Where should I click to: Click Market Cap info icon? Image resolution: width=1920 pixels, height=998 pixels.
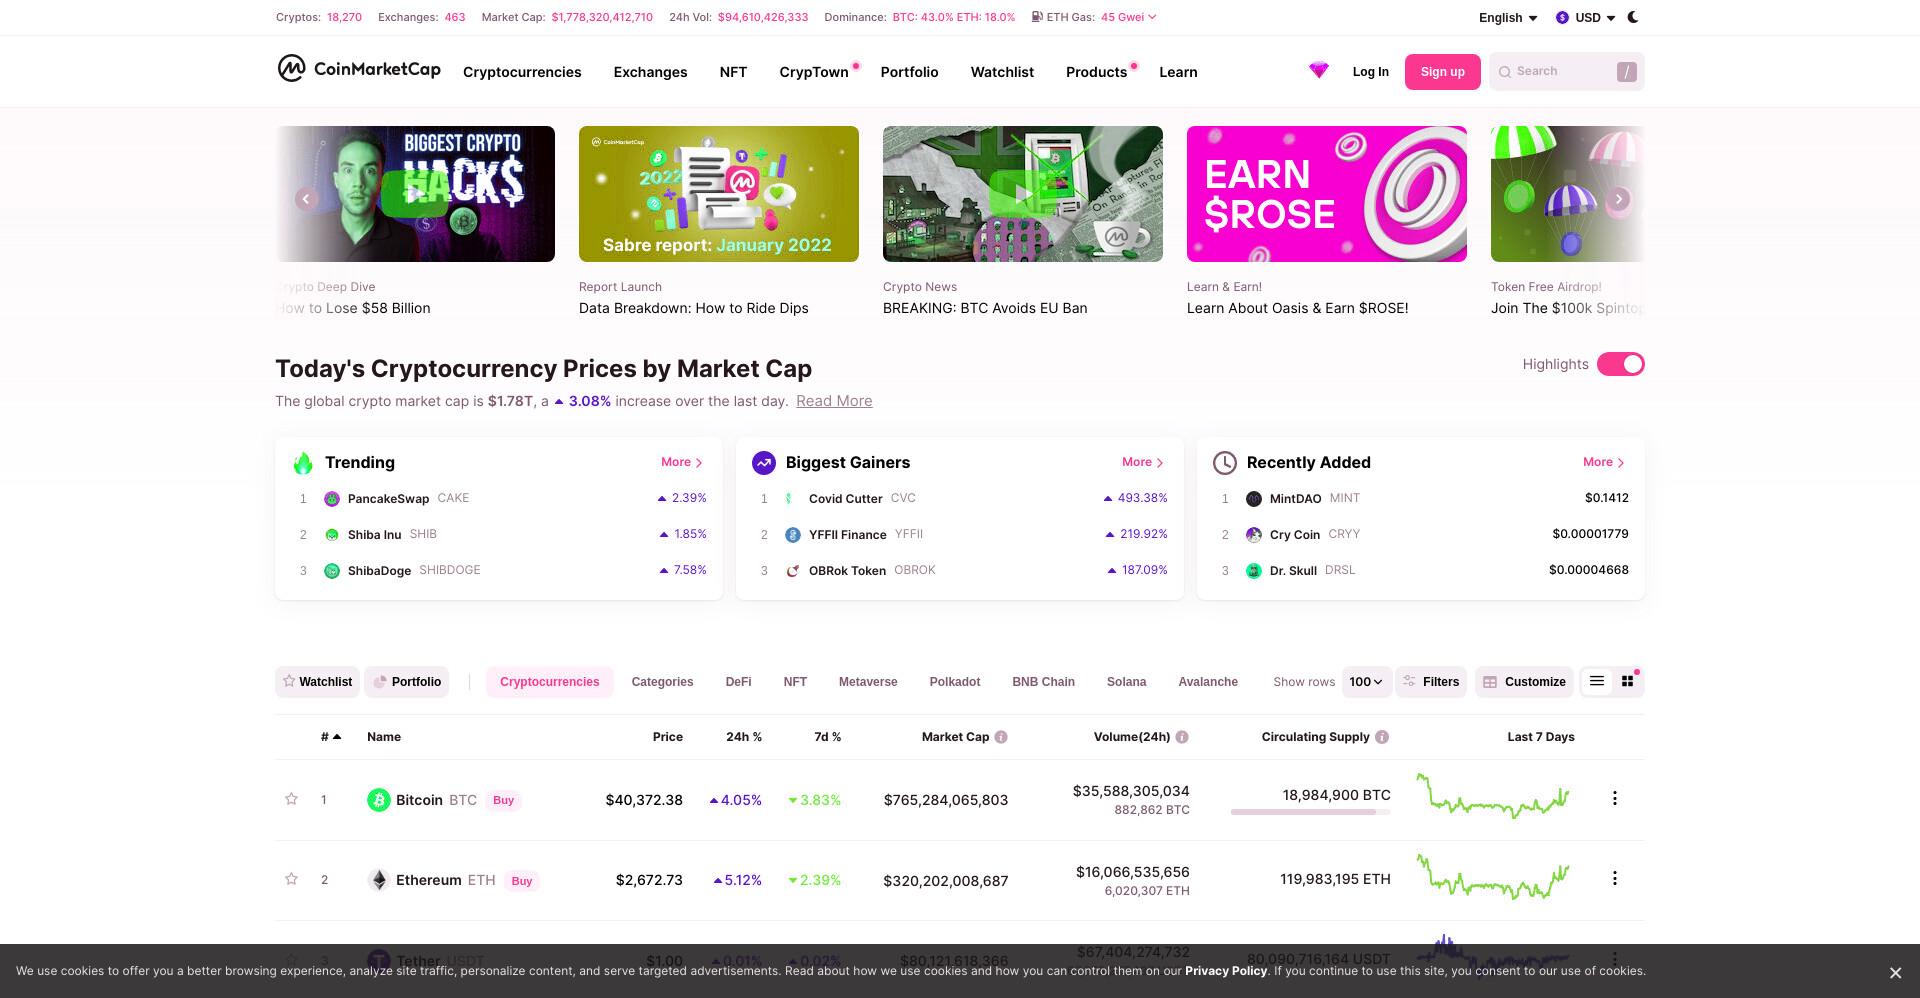(1001, 737)
